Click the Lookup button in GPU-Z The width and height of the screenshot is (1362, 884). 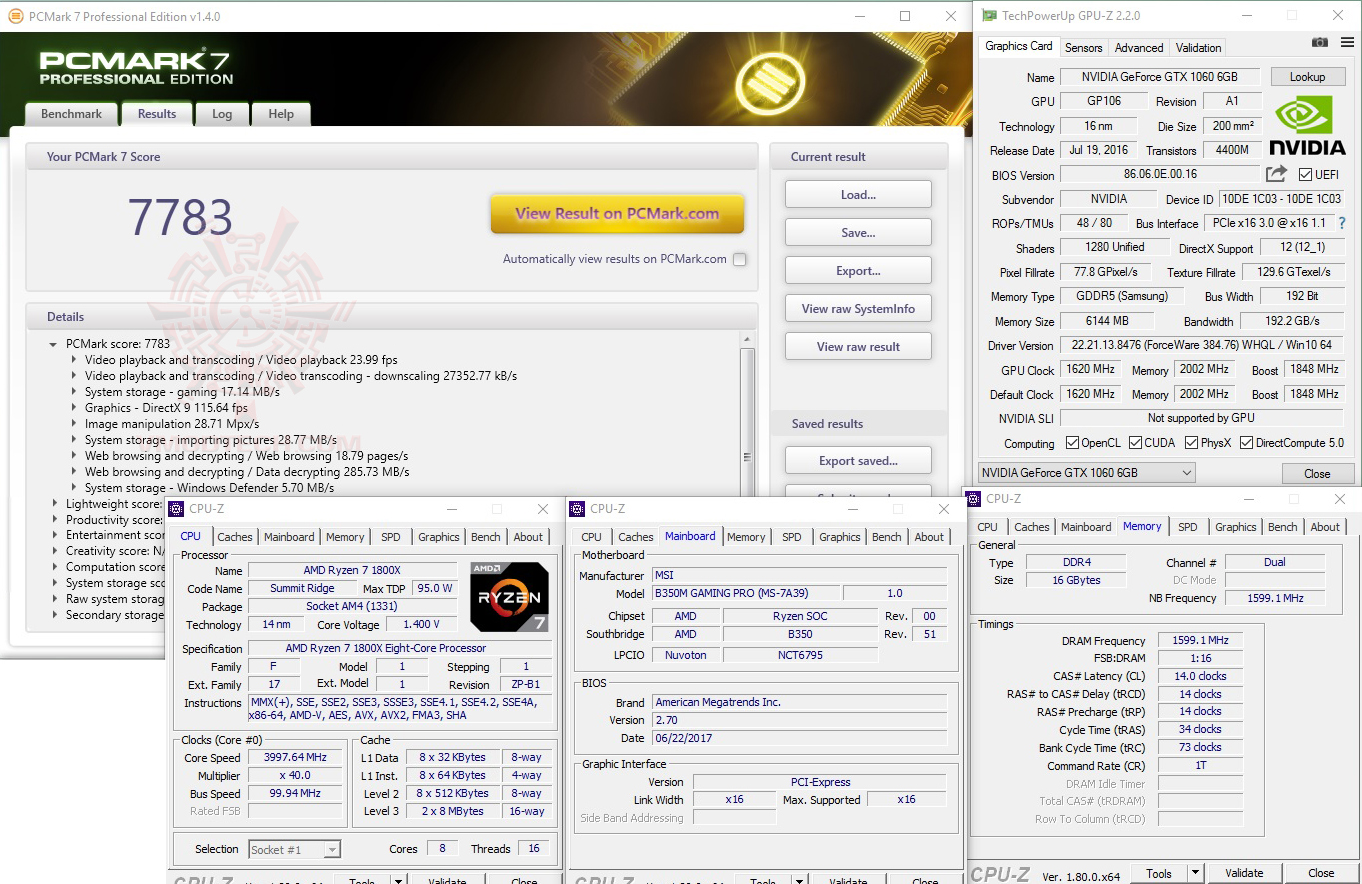[1307, 77]
